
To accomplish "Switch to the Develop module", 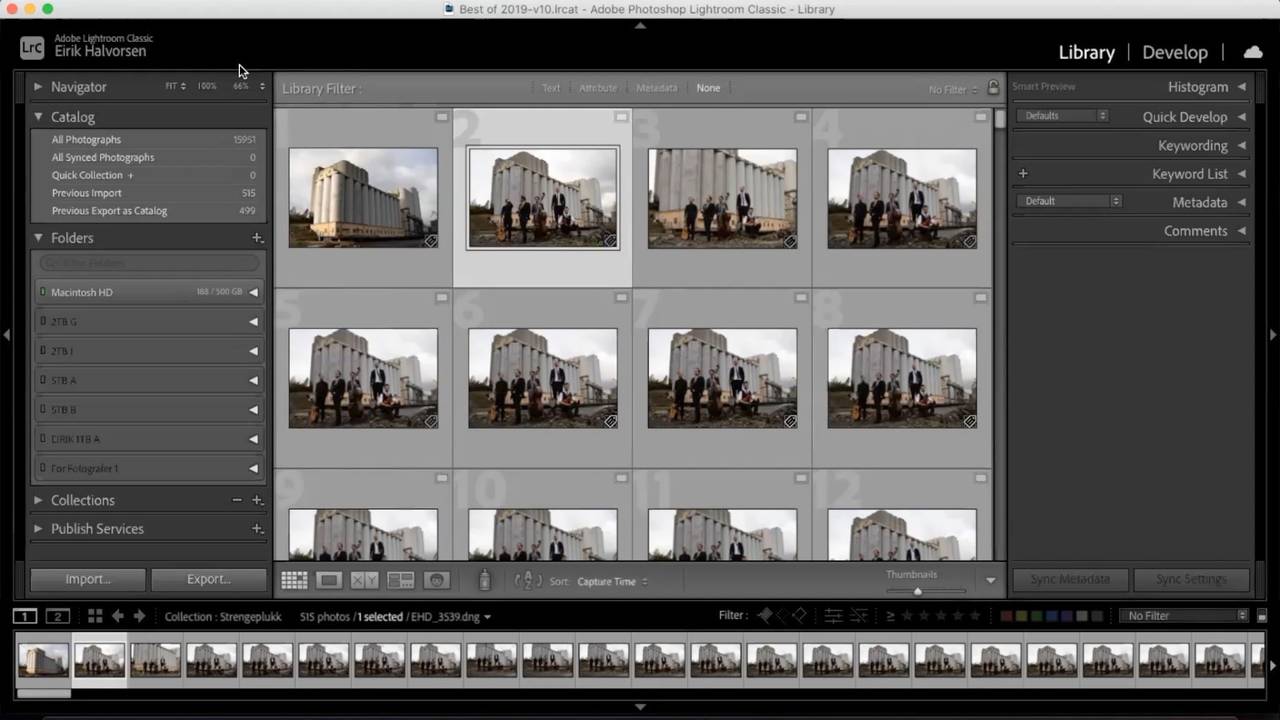I will (x=1175, y=52).
